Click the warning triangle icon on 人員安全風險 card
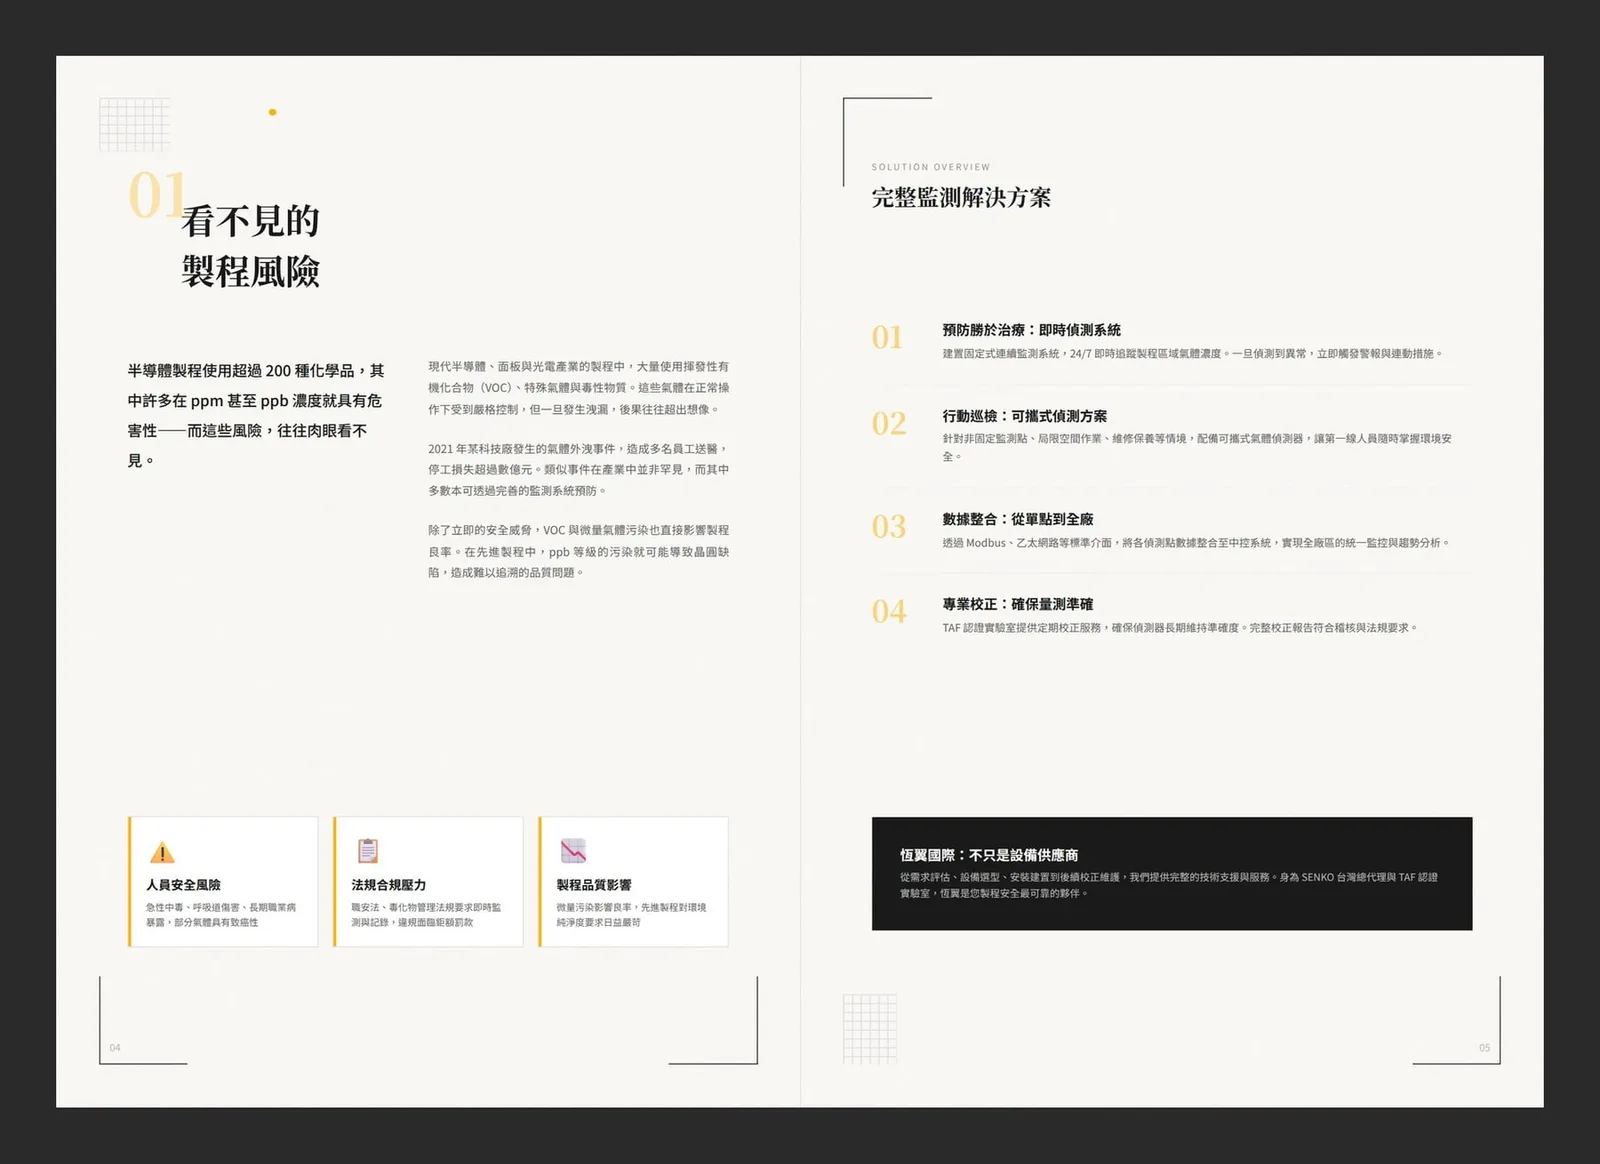The height and width of the screenshot is (1164, 1600). pyautogui.click(x=162, y=852)
